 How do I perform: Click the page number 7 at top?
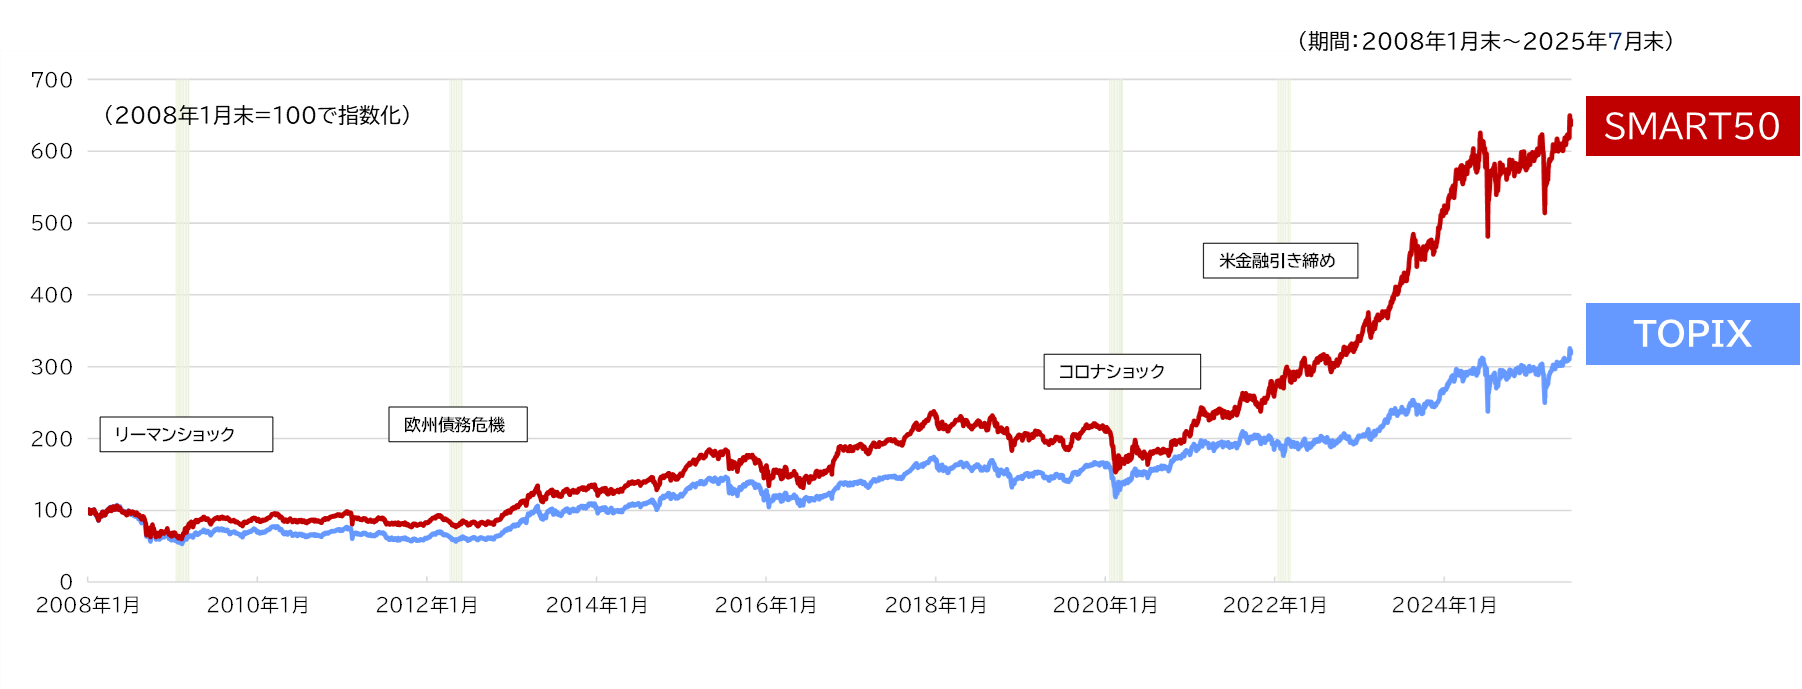pyautogui.click(x=1614, y=41)
